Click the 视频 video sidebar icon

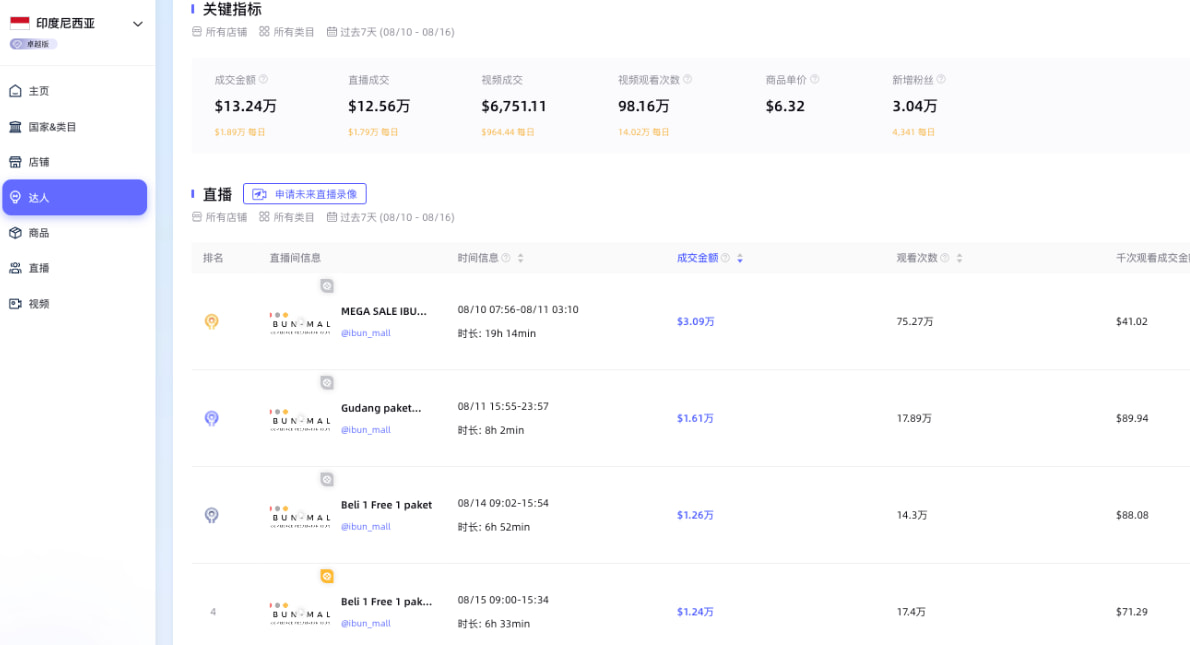click(x=15, y=304)
